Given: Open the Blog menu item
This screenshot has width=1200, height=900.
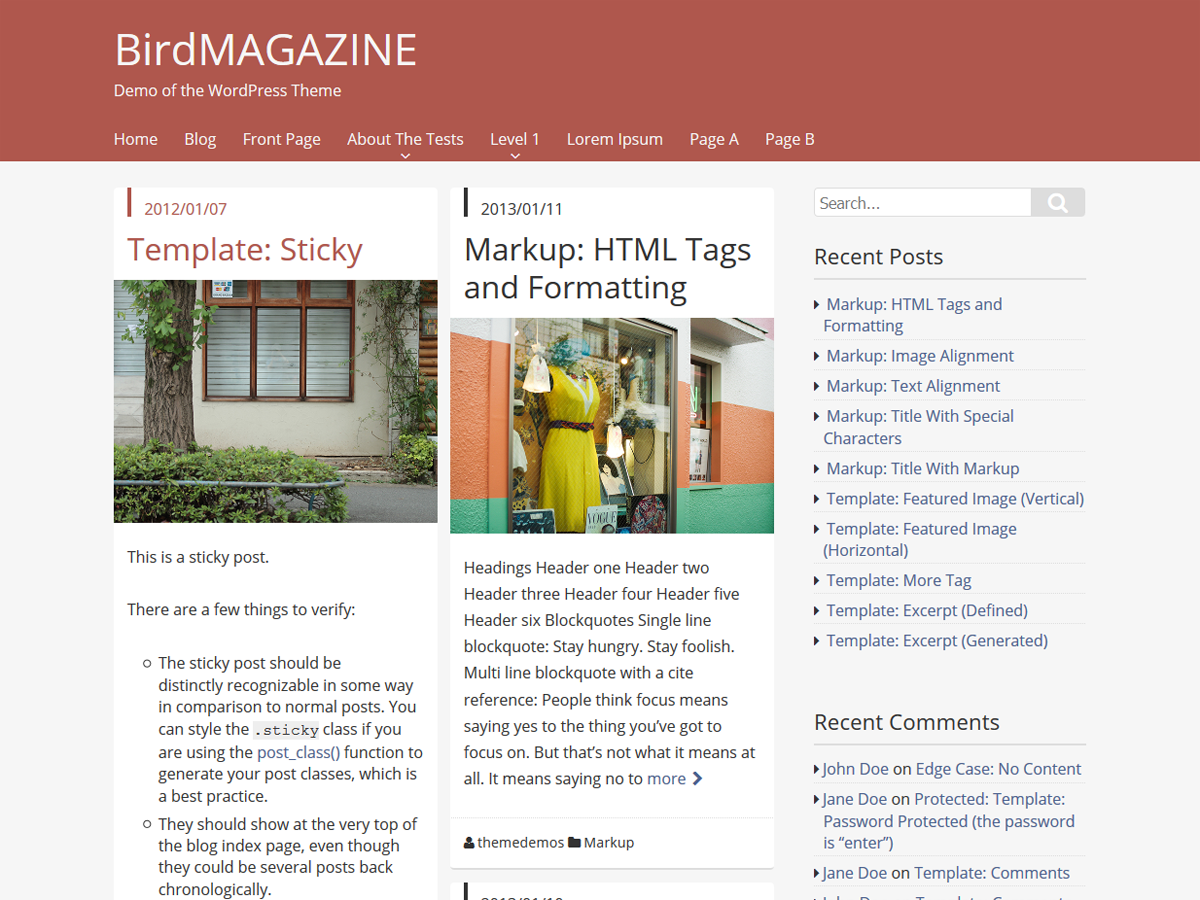Looking at the screenshot, I should (200, 139).
